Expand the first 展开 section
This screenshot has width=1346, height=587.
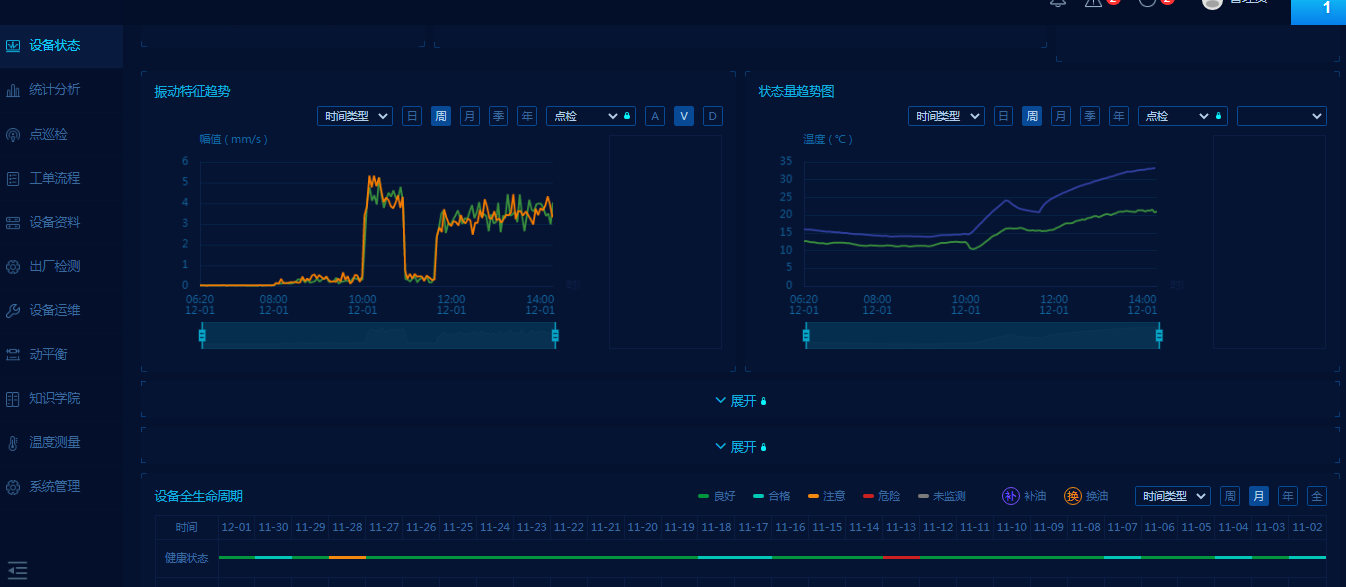[740, 401]
